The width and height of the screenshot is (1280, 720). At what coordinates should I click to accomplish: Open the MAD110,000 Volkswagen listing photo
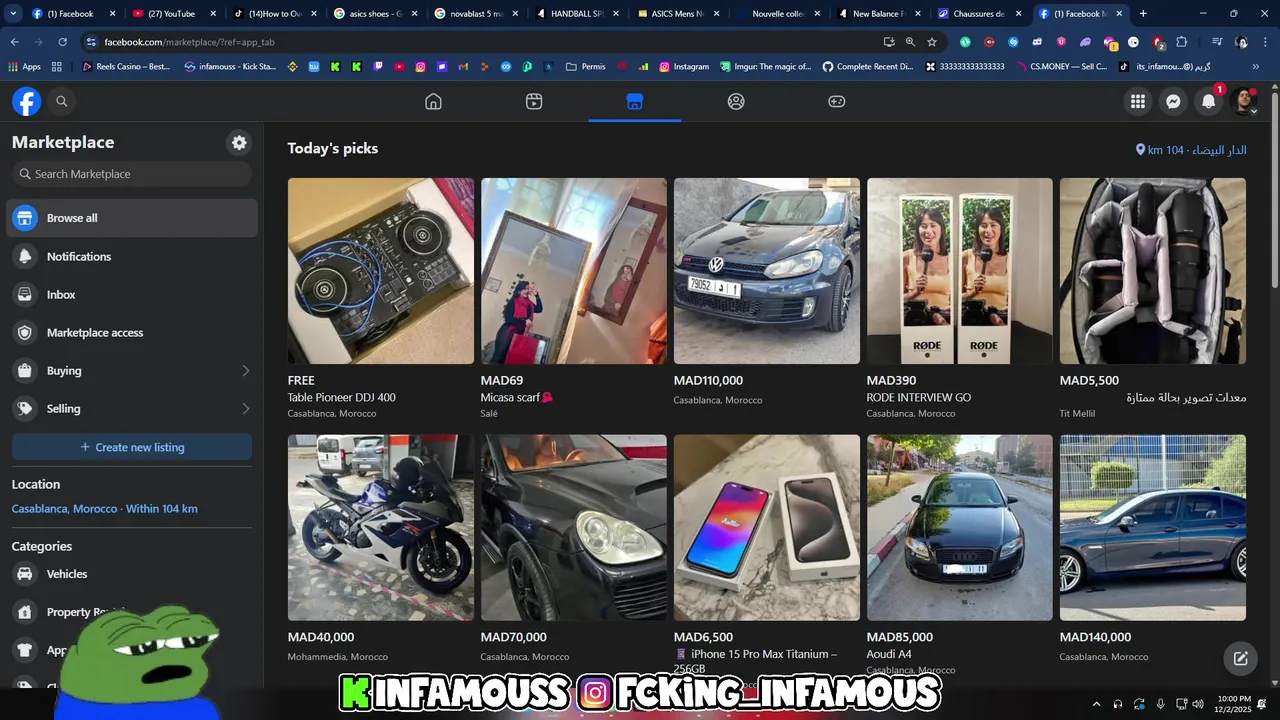tap(767, 271)
